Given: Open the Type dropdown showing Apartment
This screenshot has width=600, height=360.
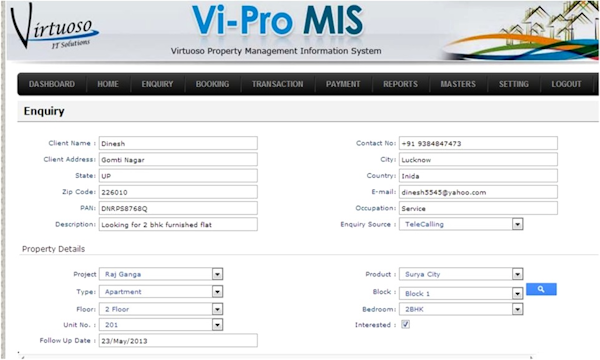Looking at the screenshot, I should pos(161,292).
